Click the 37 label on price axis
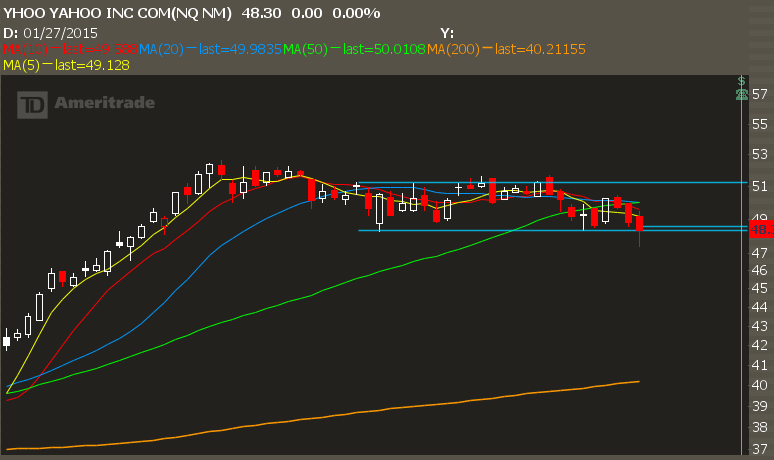 pyautogui.click(x=760, y=449)
